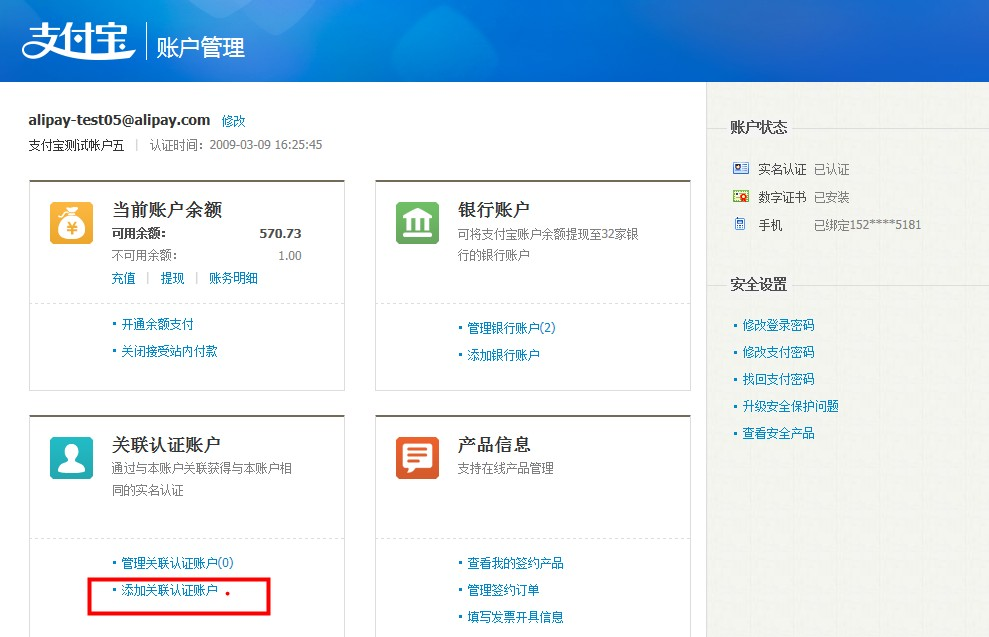Image resolution: width=989 pixels, height=637 pixels.
Task: Open 管理银行账户(2) link
Action: [511, 328]
